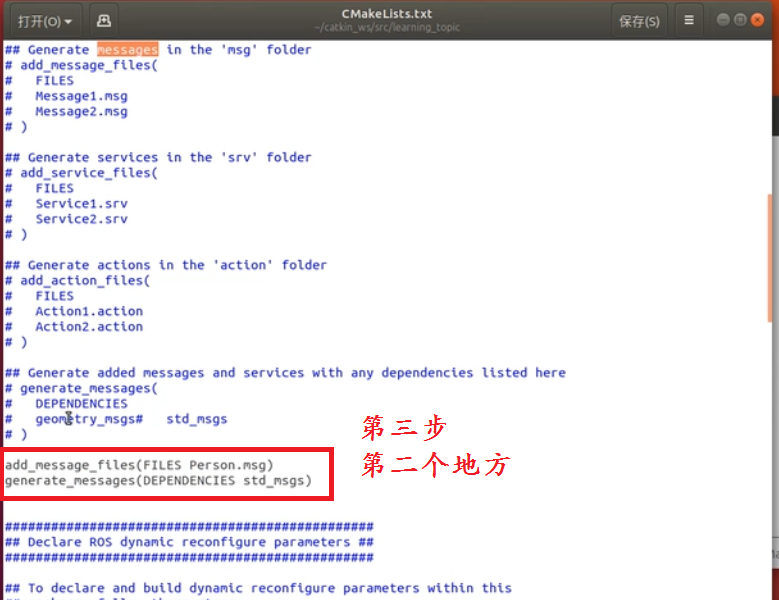Screen dimensions: 779x600
Task: Click the window title 'CMakeLists.txt'
Action: click(387, 14)
